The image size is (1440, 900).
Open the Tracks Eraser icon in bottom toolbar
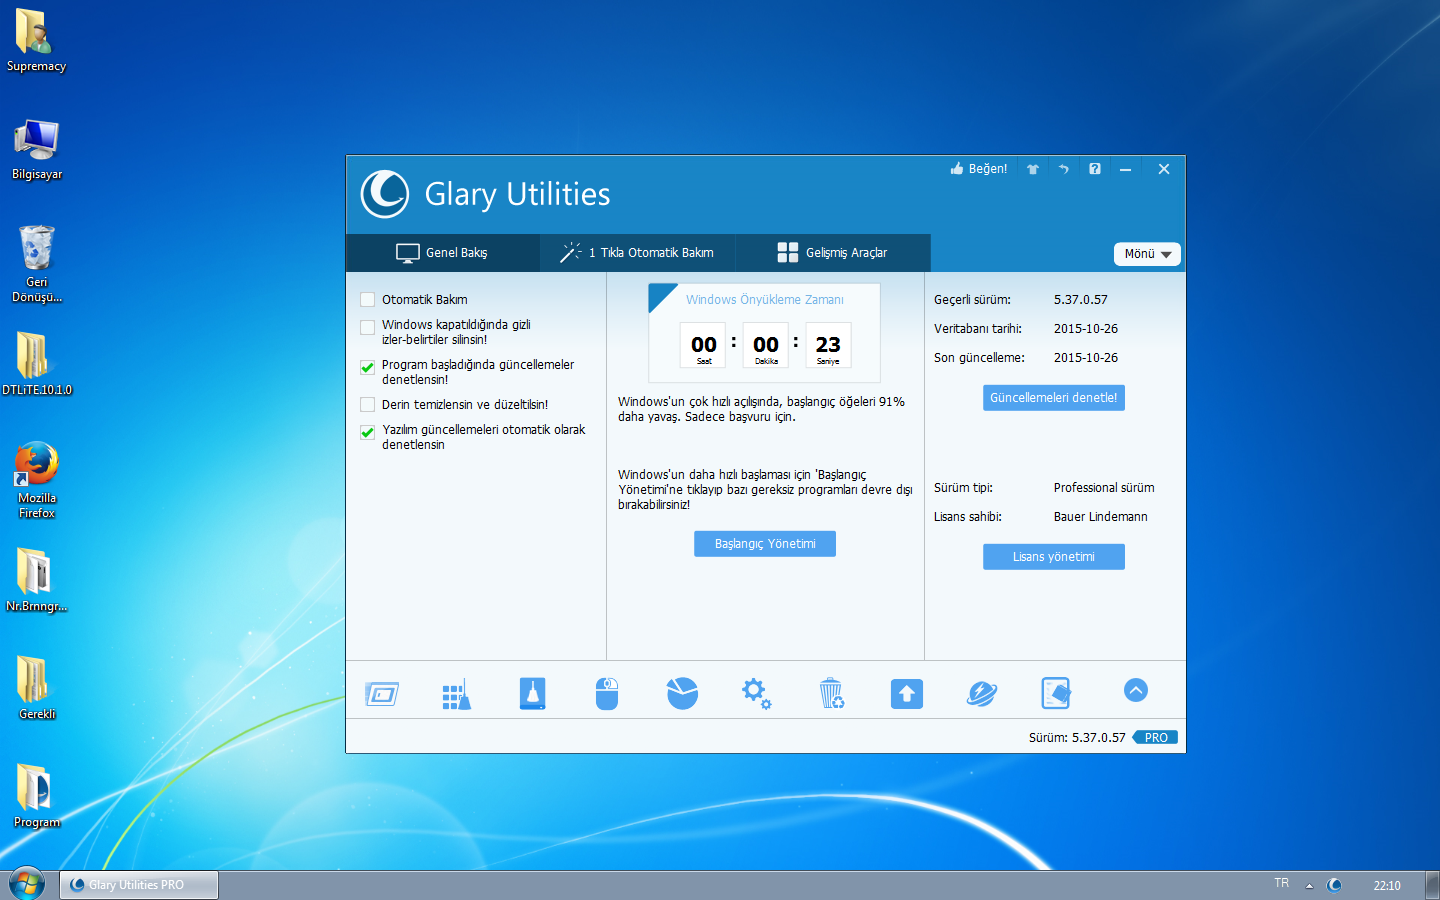pyautogui.click(x=1056, y=693)
